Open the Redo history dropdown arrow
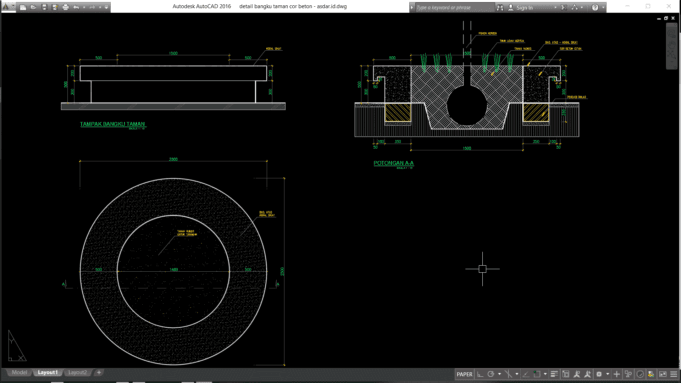This screenshot has height=383, width=681. pos(99,7)
